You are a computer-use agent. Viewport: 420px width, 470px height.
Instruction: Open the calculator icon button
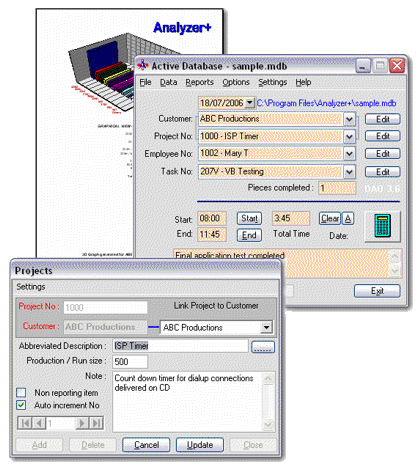point(382,226)
